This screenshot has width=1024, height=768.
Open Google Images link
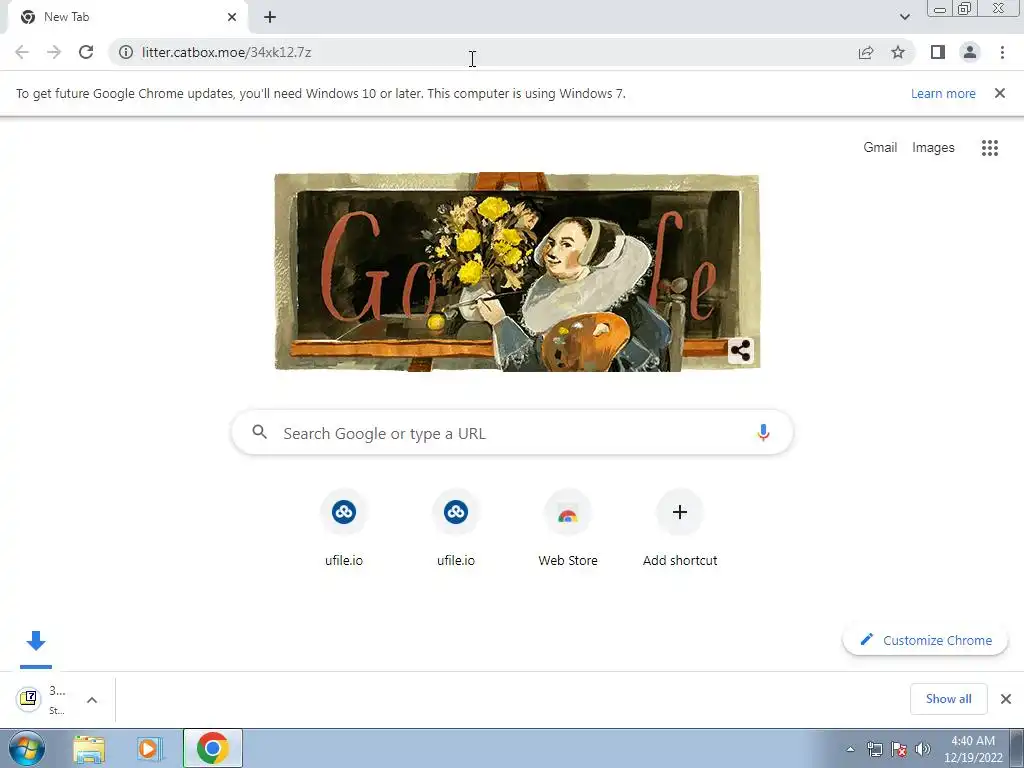click(933, 148)
